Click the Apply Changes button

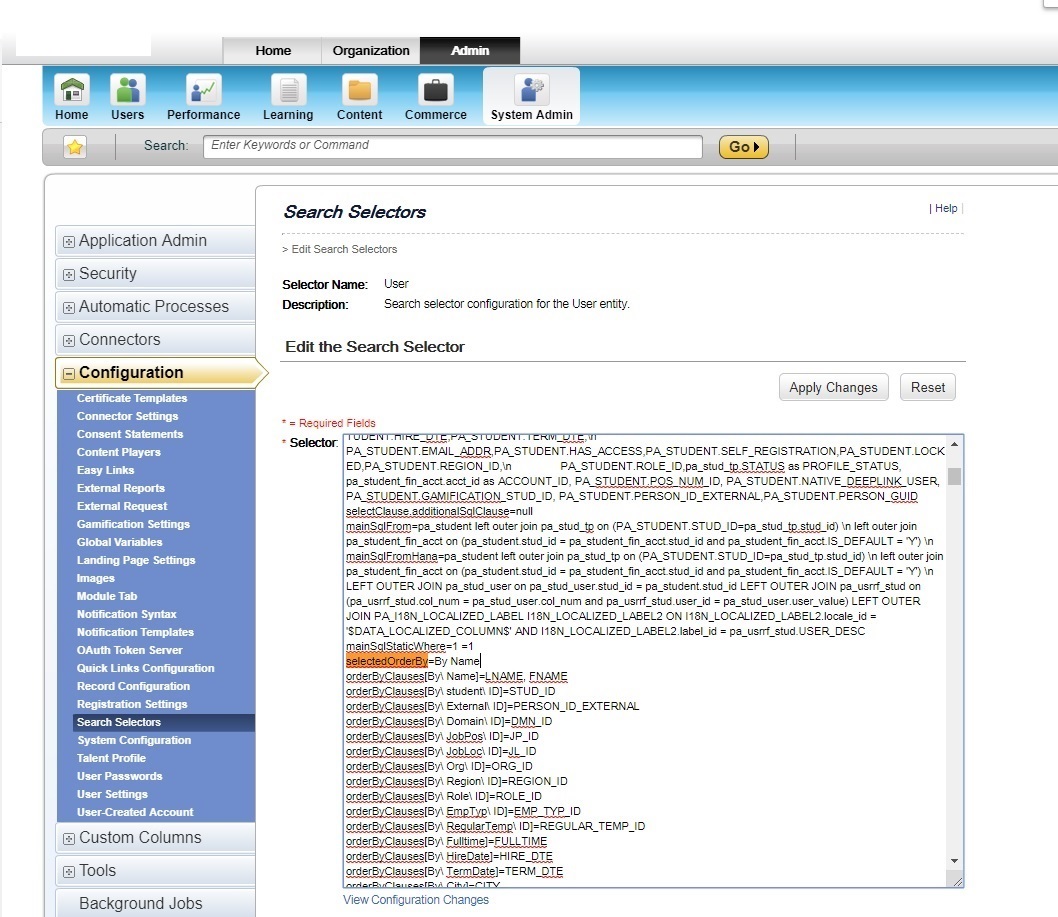point(833,387)
